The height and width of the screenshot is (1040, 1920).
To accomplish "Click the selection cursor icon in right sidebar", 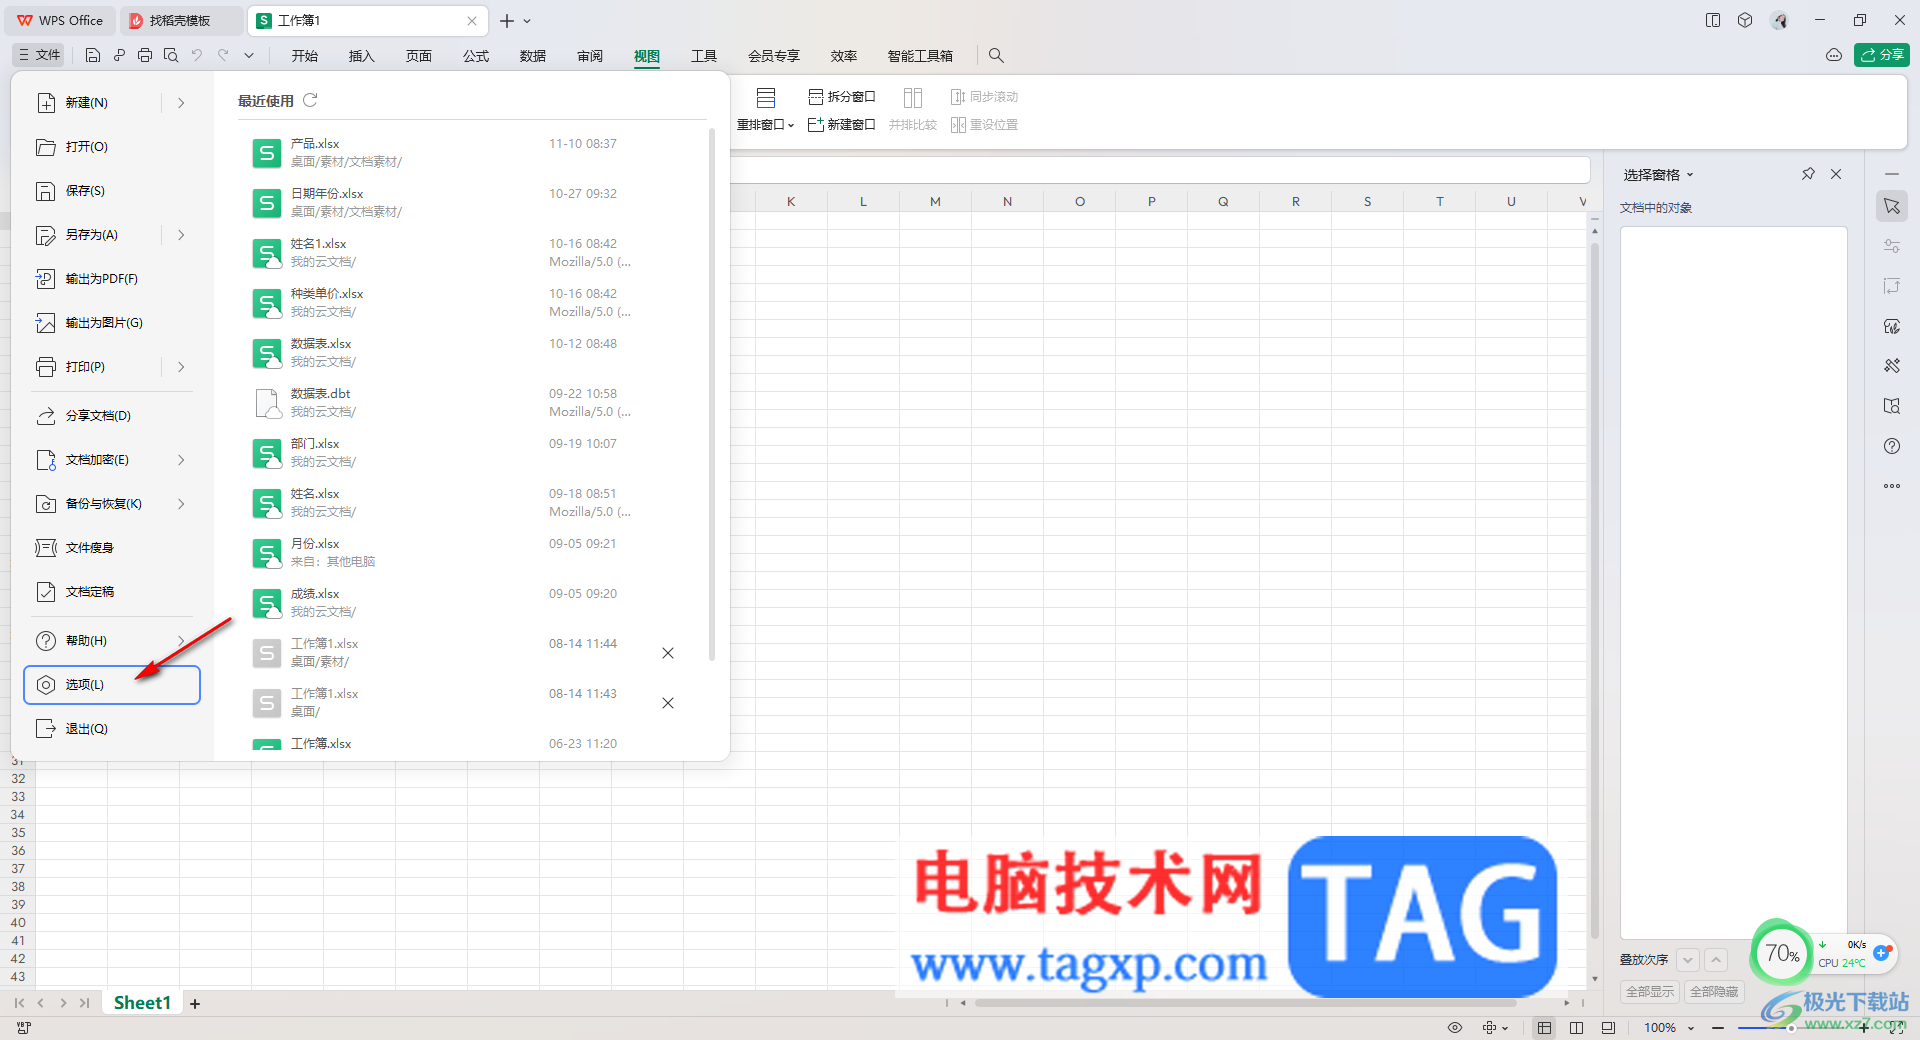I will [x=1892, y=206].
